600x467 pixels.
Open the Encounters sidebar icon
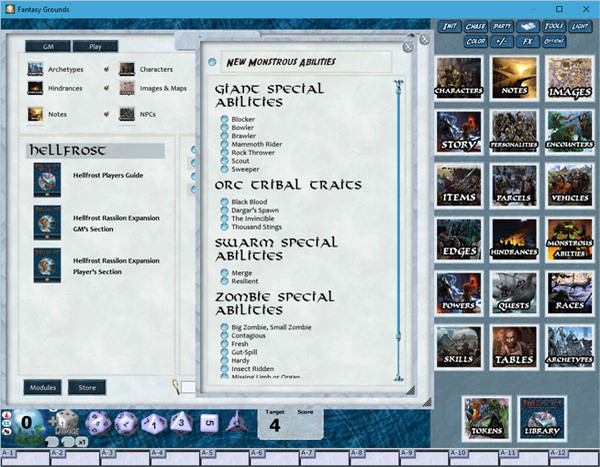tap(569, 132)
